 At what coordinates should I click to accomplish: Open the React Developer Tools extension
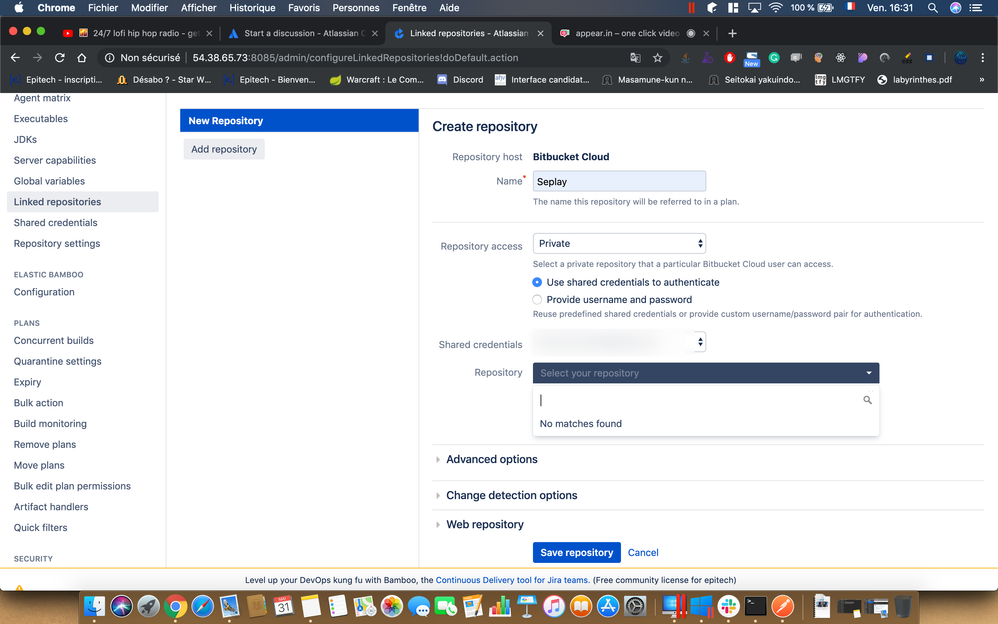coord(840,58)
